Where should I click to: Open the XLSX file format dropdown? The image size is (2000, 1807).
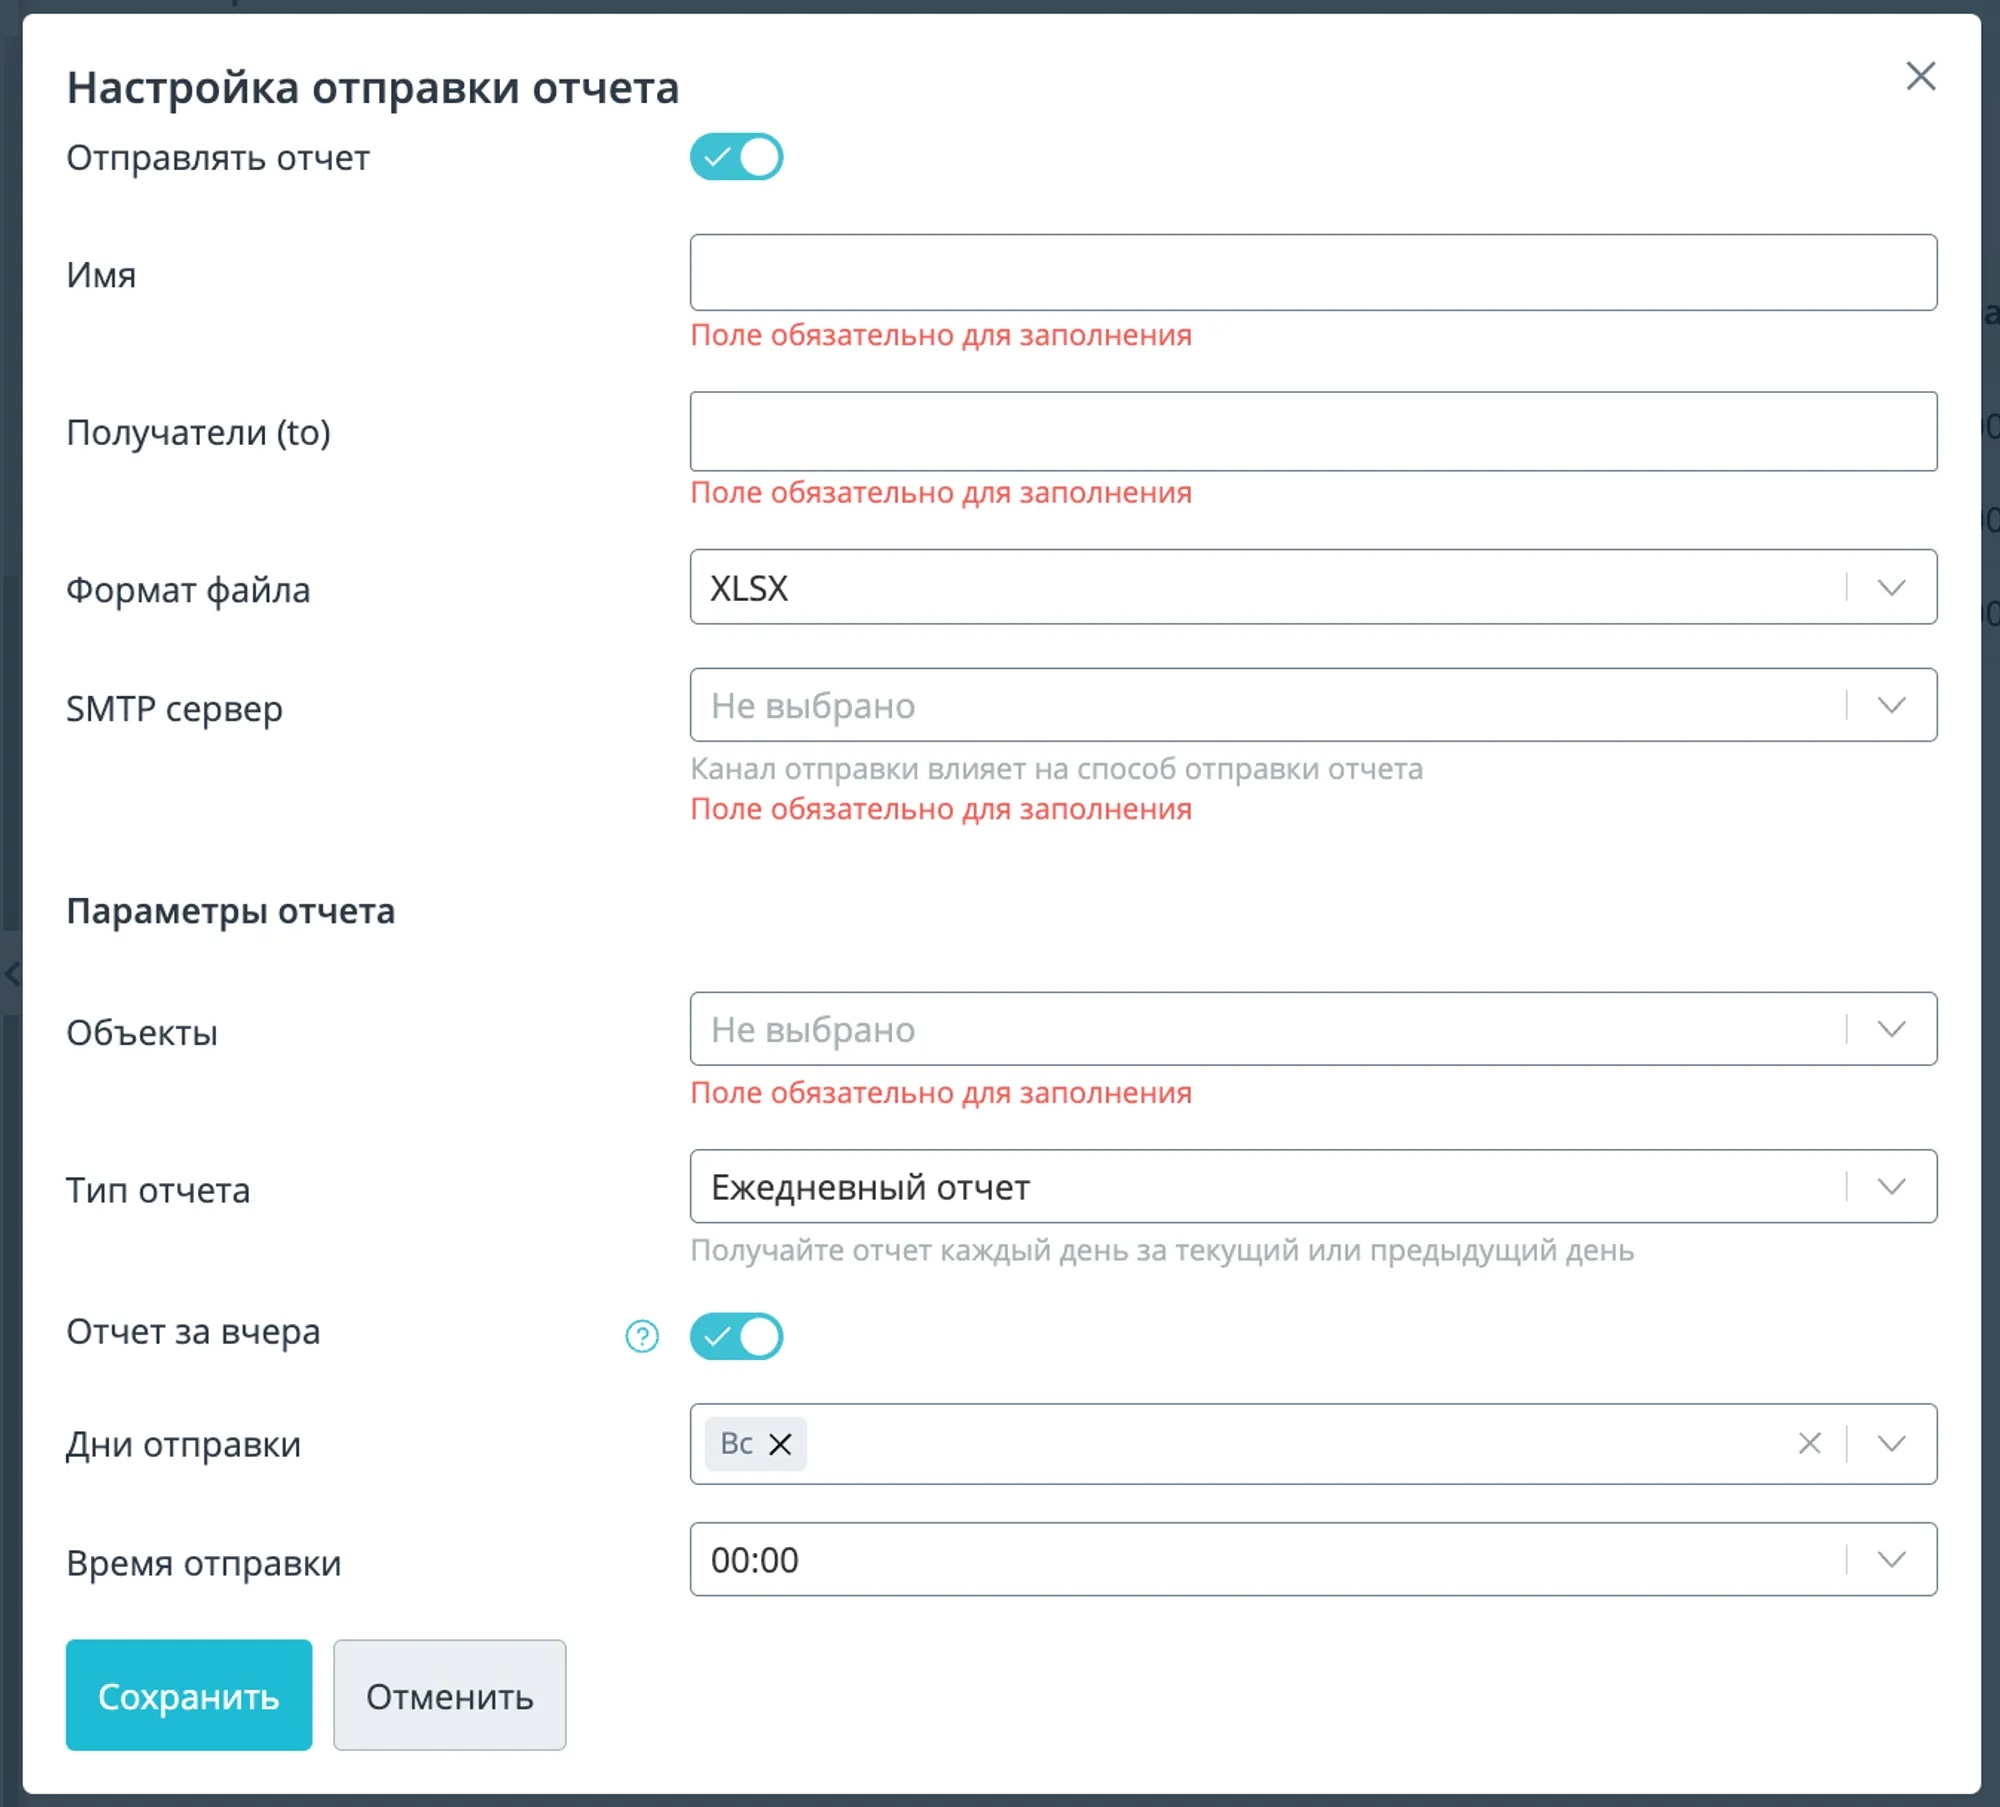pyautogui.click(x=1313, y=587)
